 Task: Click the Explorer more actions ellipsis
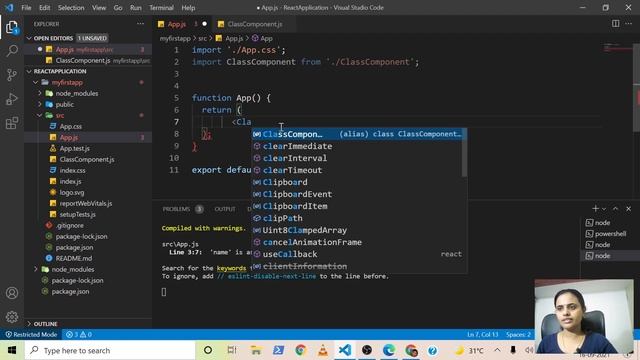140,24
